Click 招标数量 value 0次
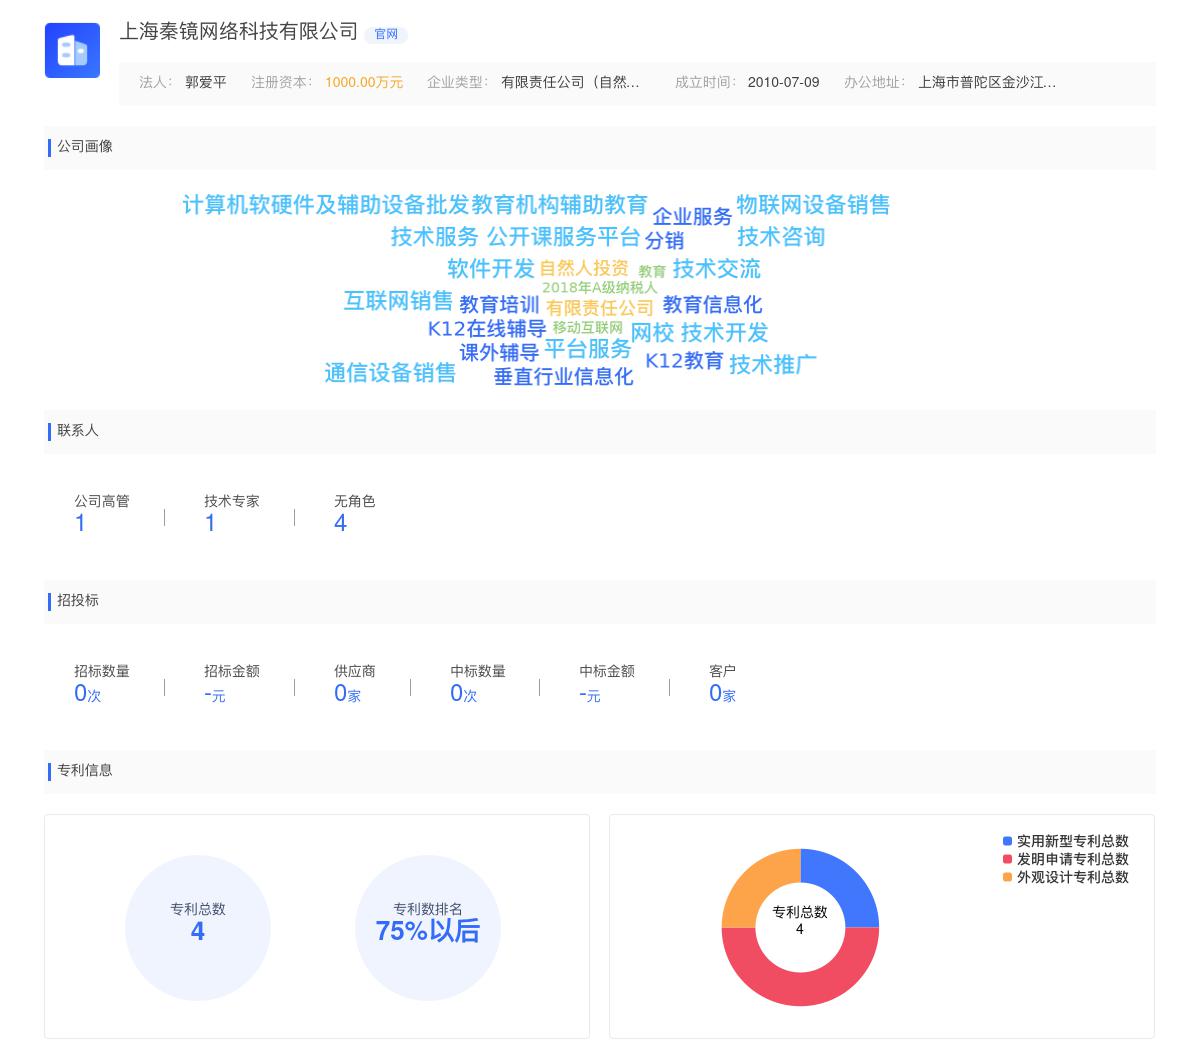 point(88,693)
